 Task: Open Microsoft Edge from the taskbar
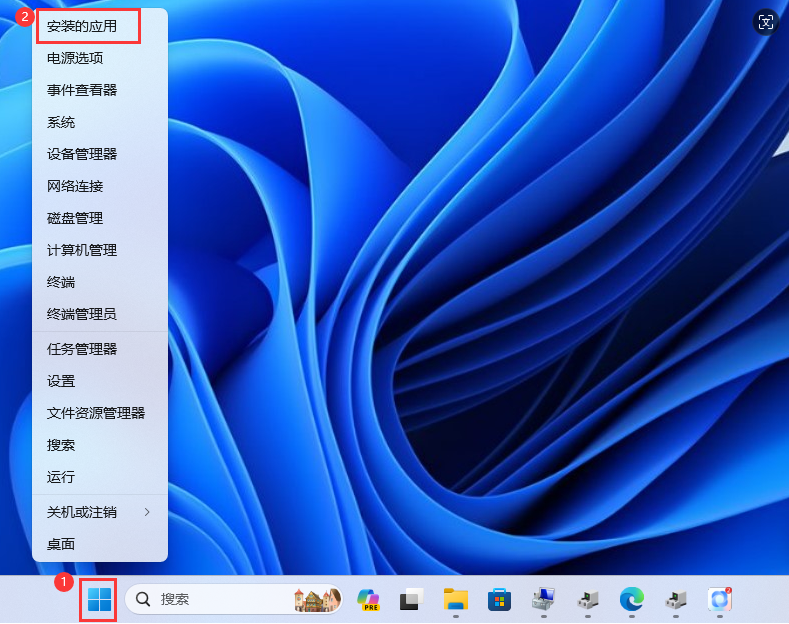[632, 599]
